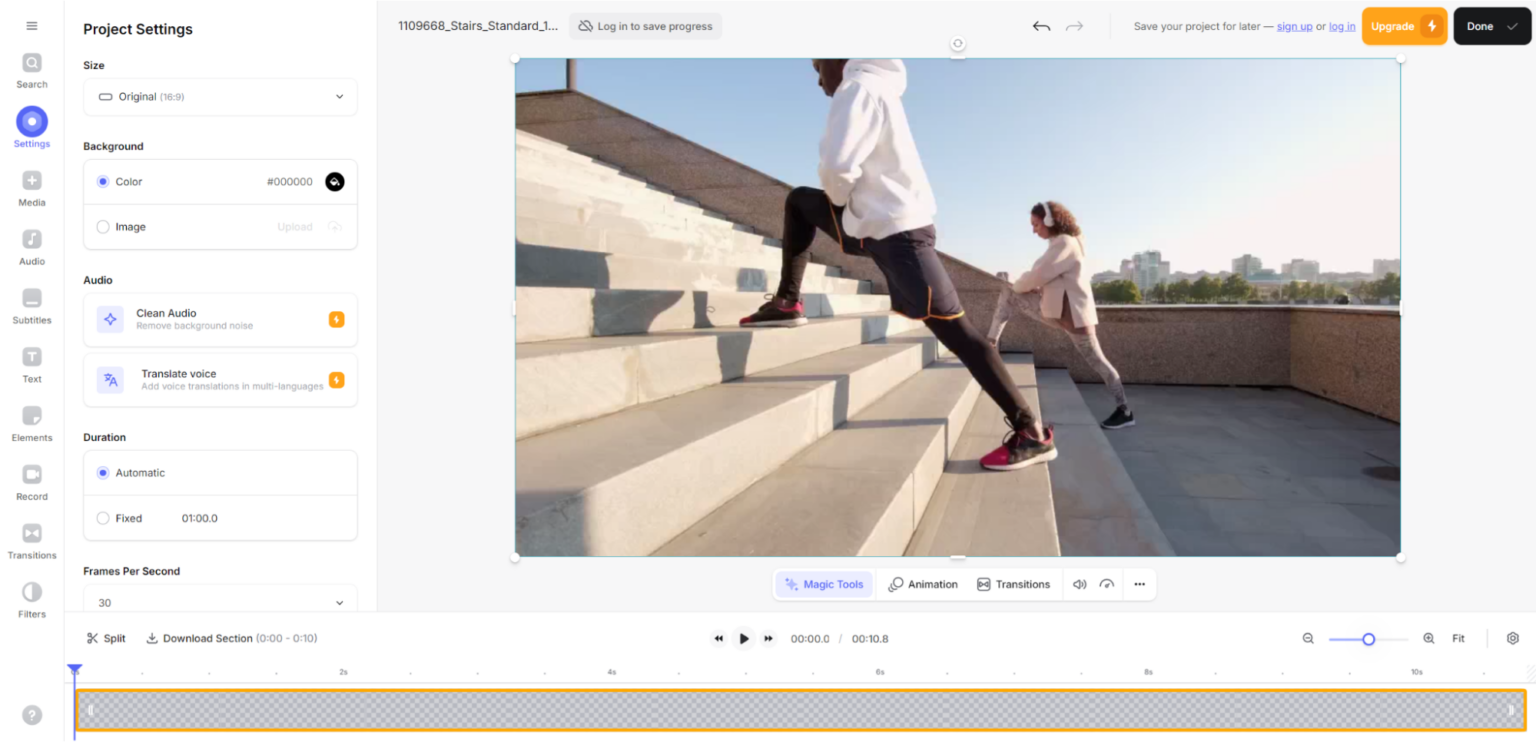
Task: Open the three-dots more options menu
Action: [1139, 585]
